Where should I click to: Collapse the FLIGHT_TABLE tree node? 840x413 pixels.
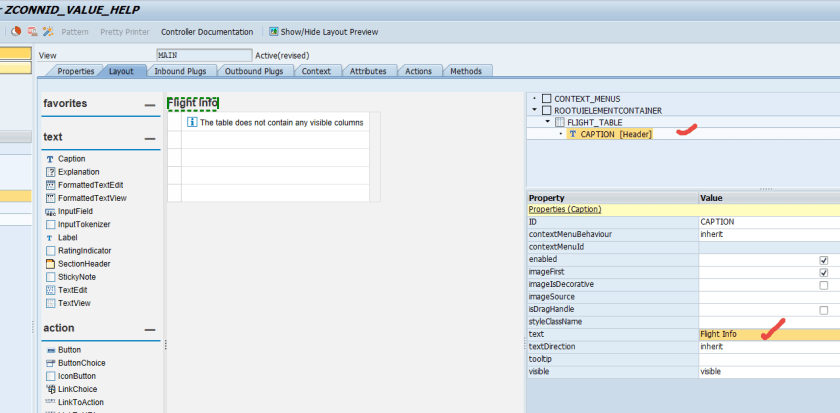point(547,122)
